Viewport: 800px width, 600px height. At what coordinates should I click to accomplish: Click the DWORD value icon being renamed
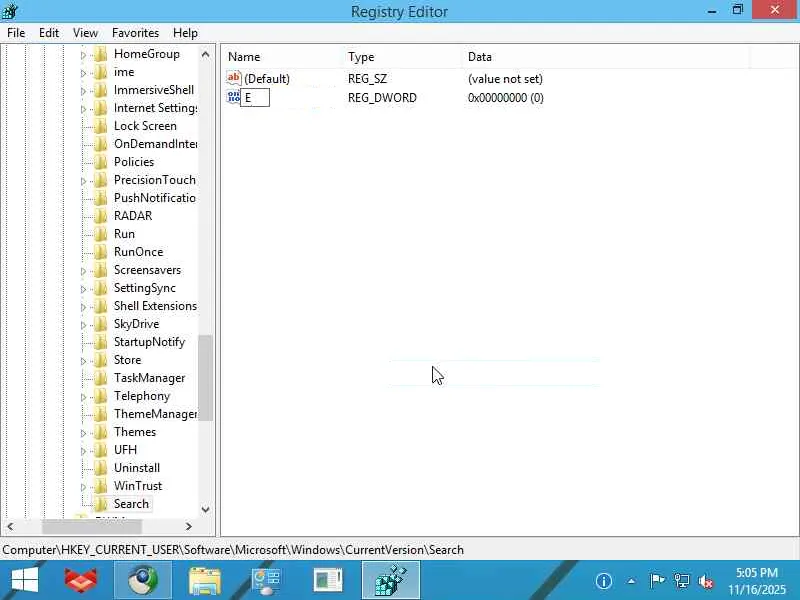pos(234,97)
